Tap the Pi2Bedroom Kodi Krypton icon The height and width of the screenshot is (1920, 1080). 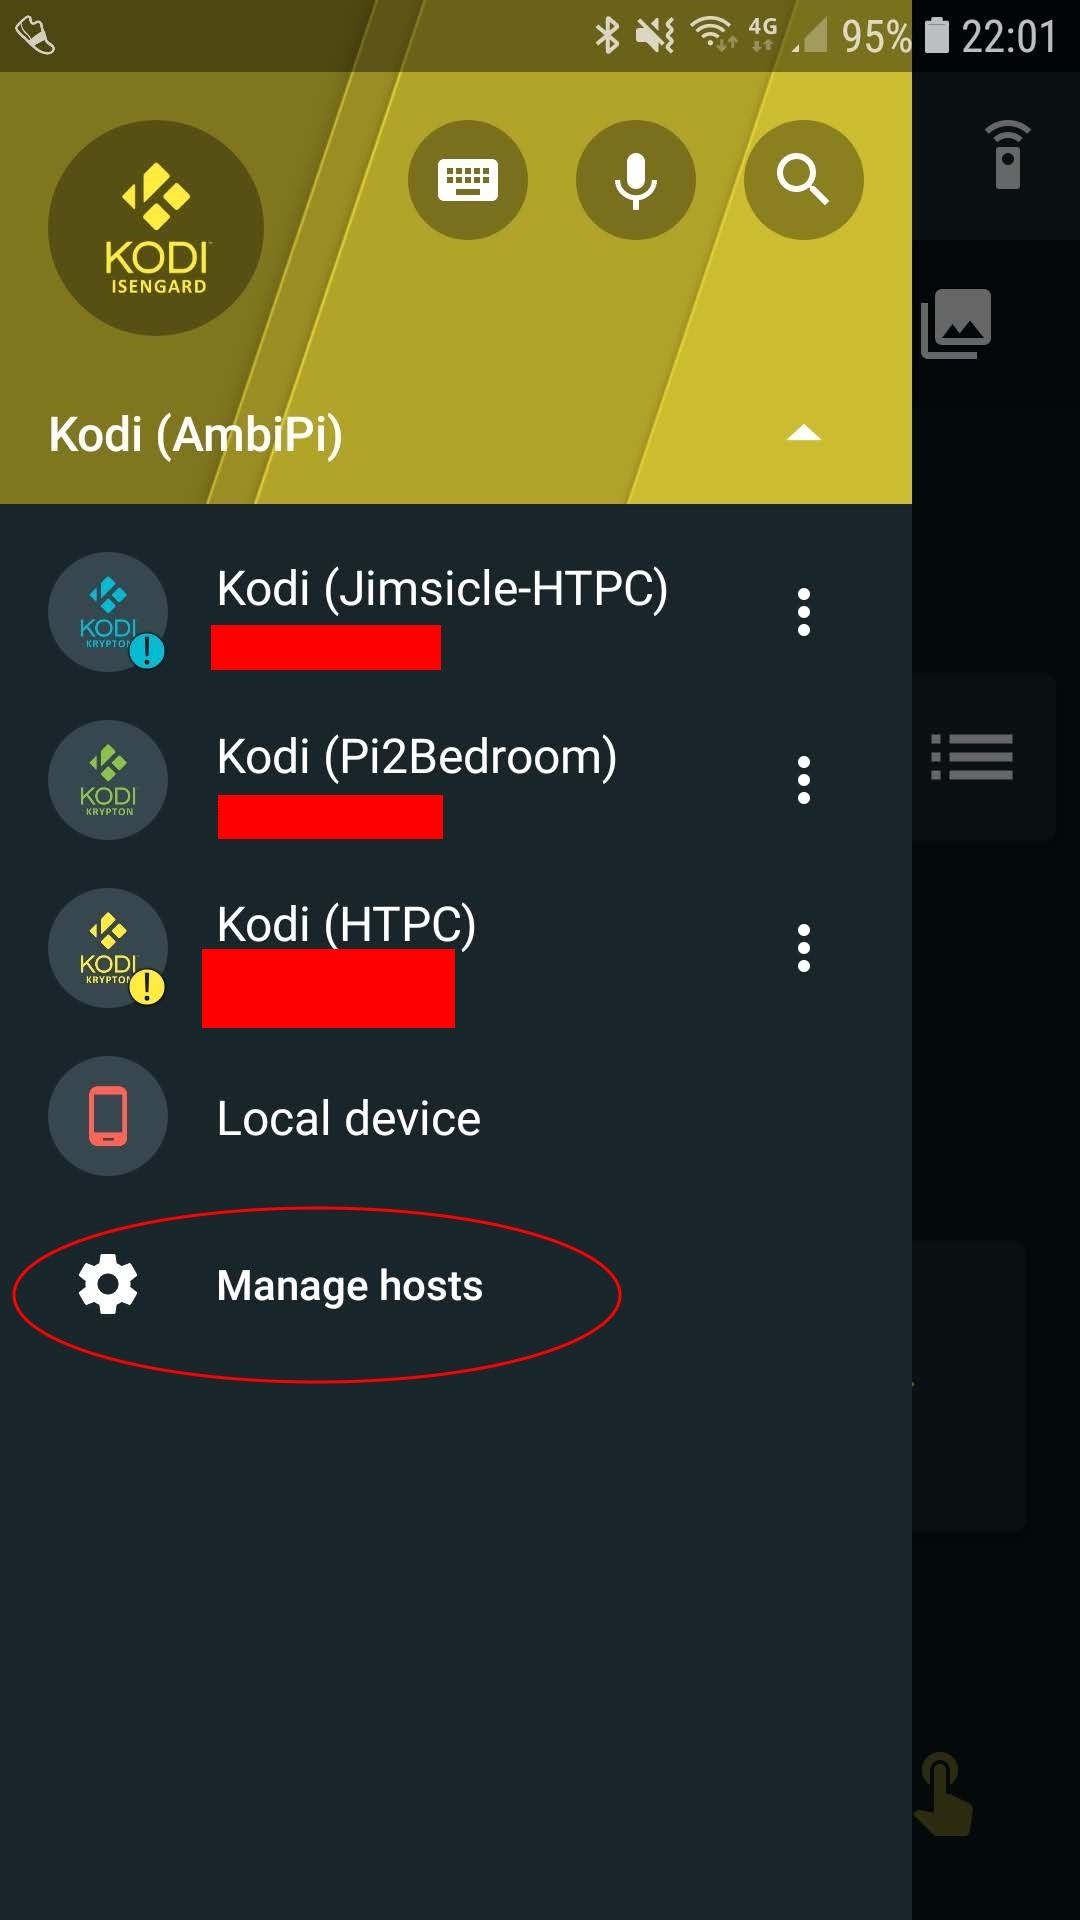point(107,780)
